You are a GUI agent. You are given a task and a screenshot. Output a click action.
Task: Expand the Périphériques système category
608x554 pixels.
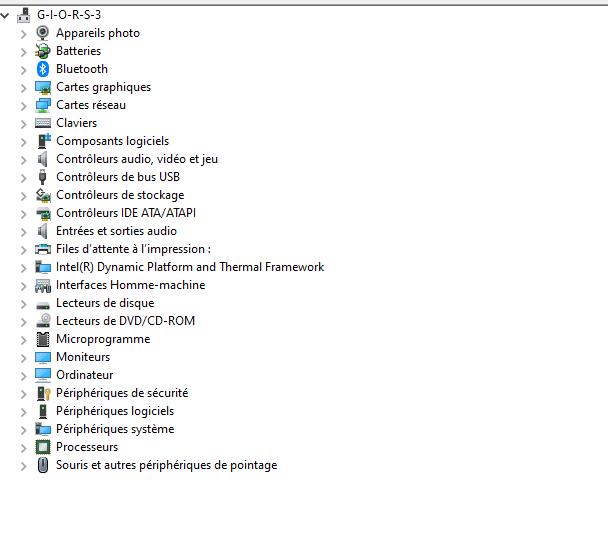(x=24, y=430)
